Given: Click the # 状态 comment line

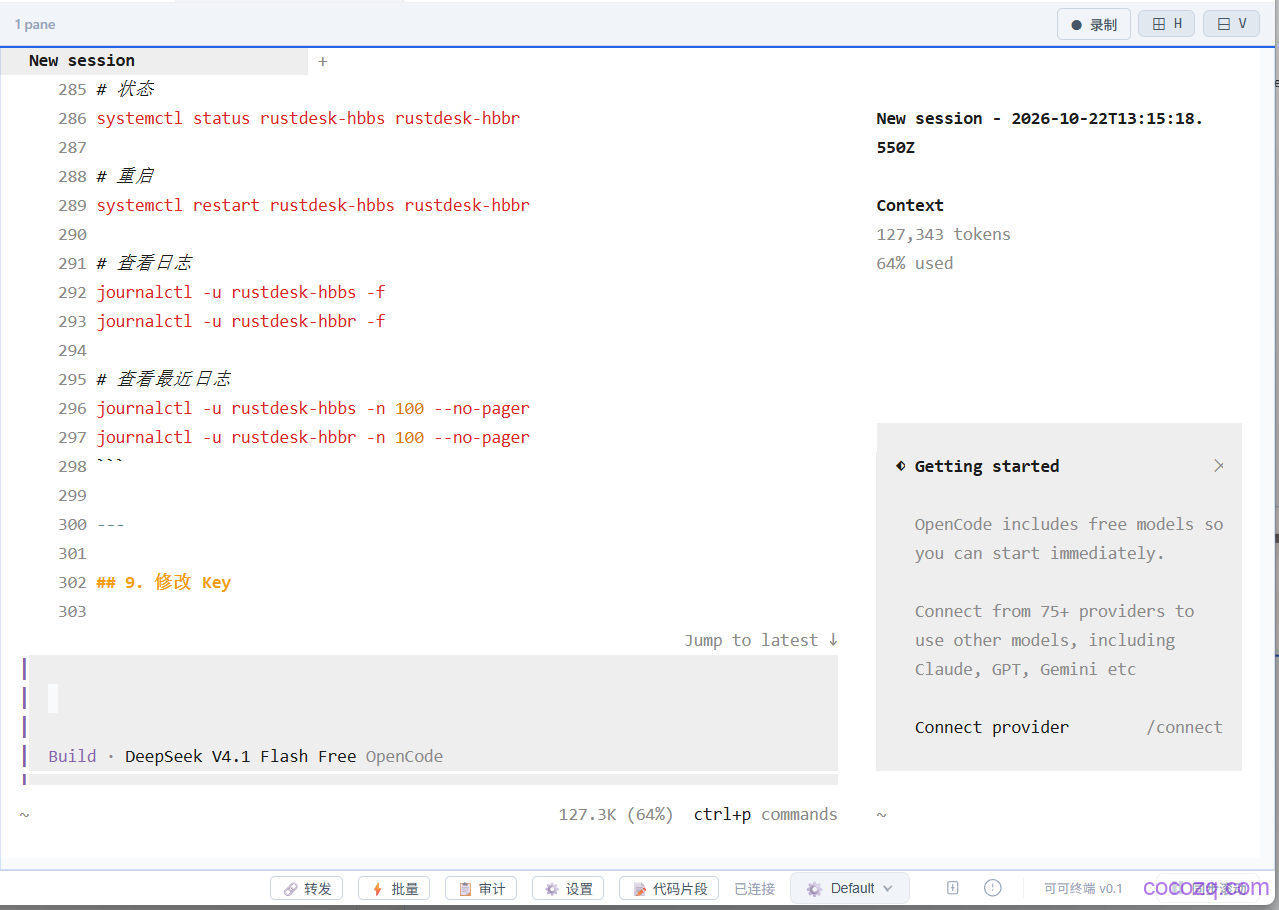Looking at the screenshot, I should [x=125, y=89].
